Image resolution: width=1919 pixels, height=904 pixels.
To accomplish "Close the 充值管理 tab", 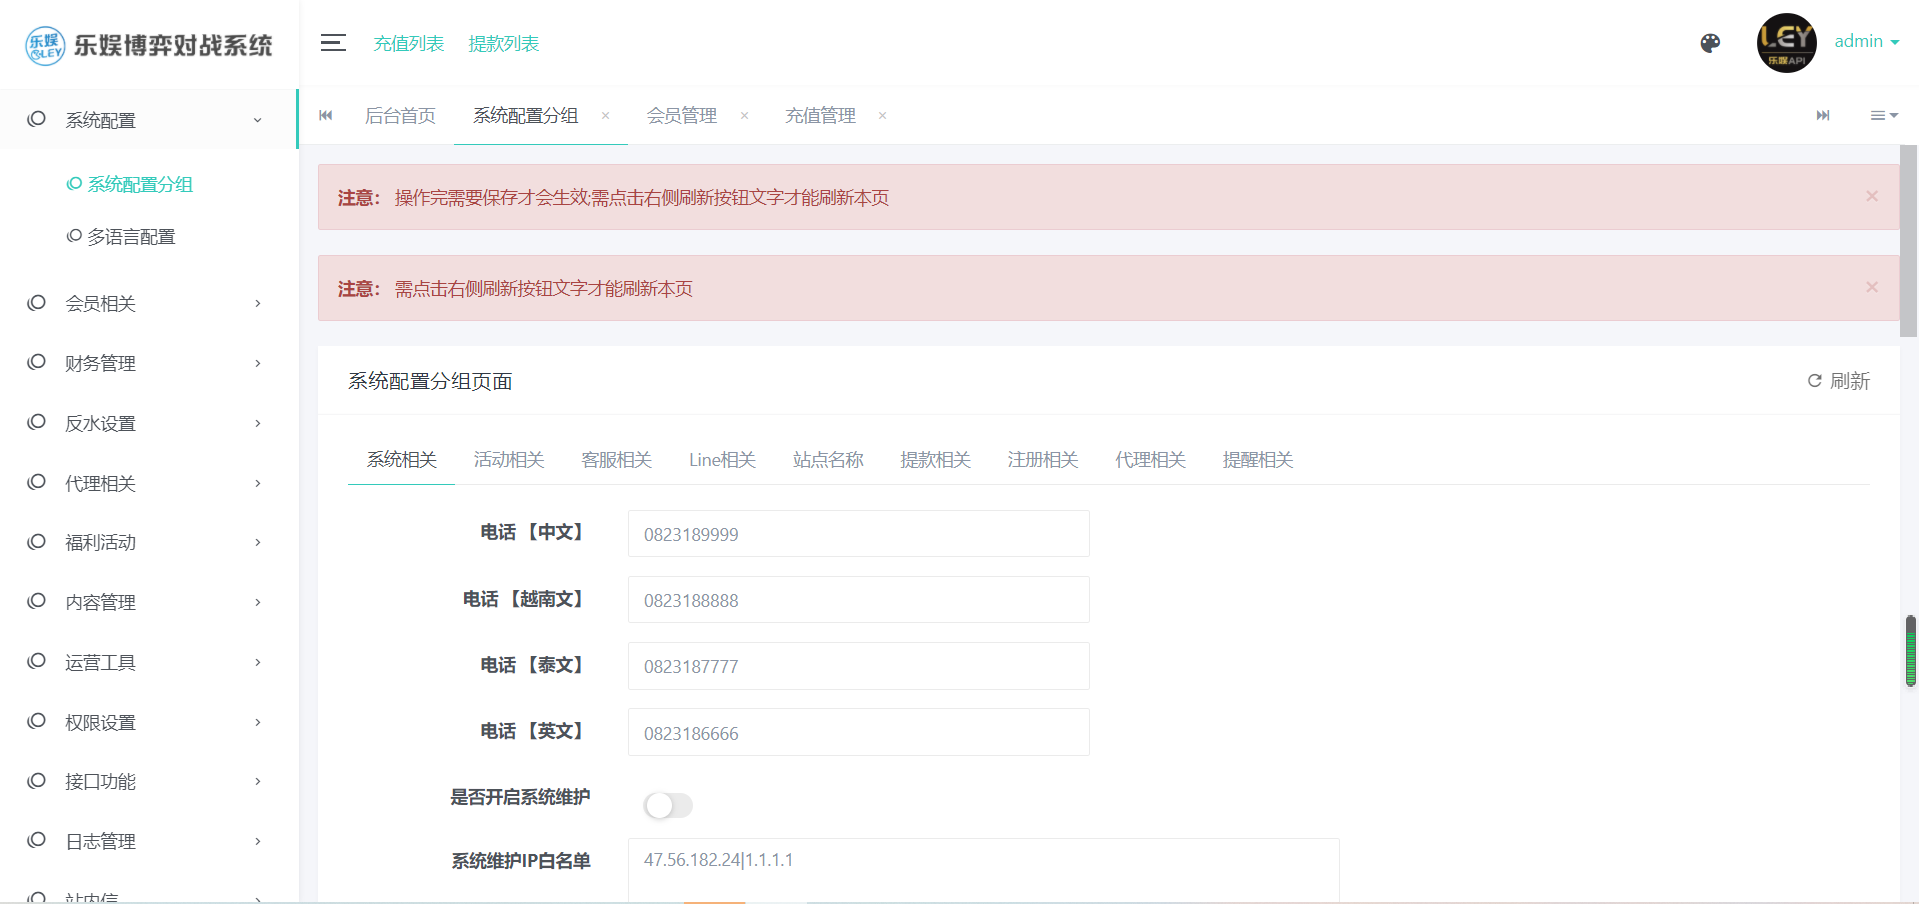I will (x=882, y=116).
